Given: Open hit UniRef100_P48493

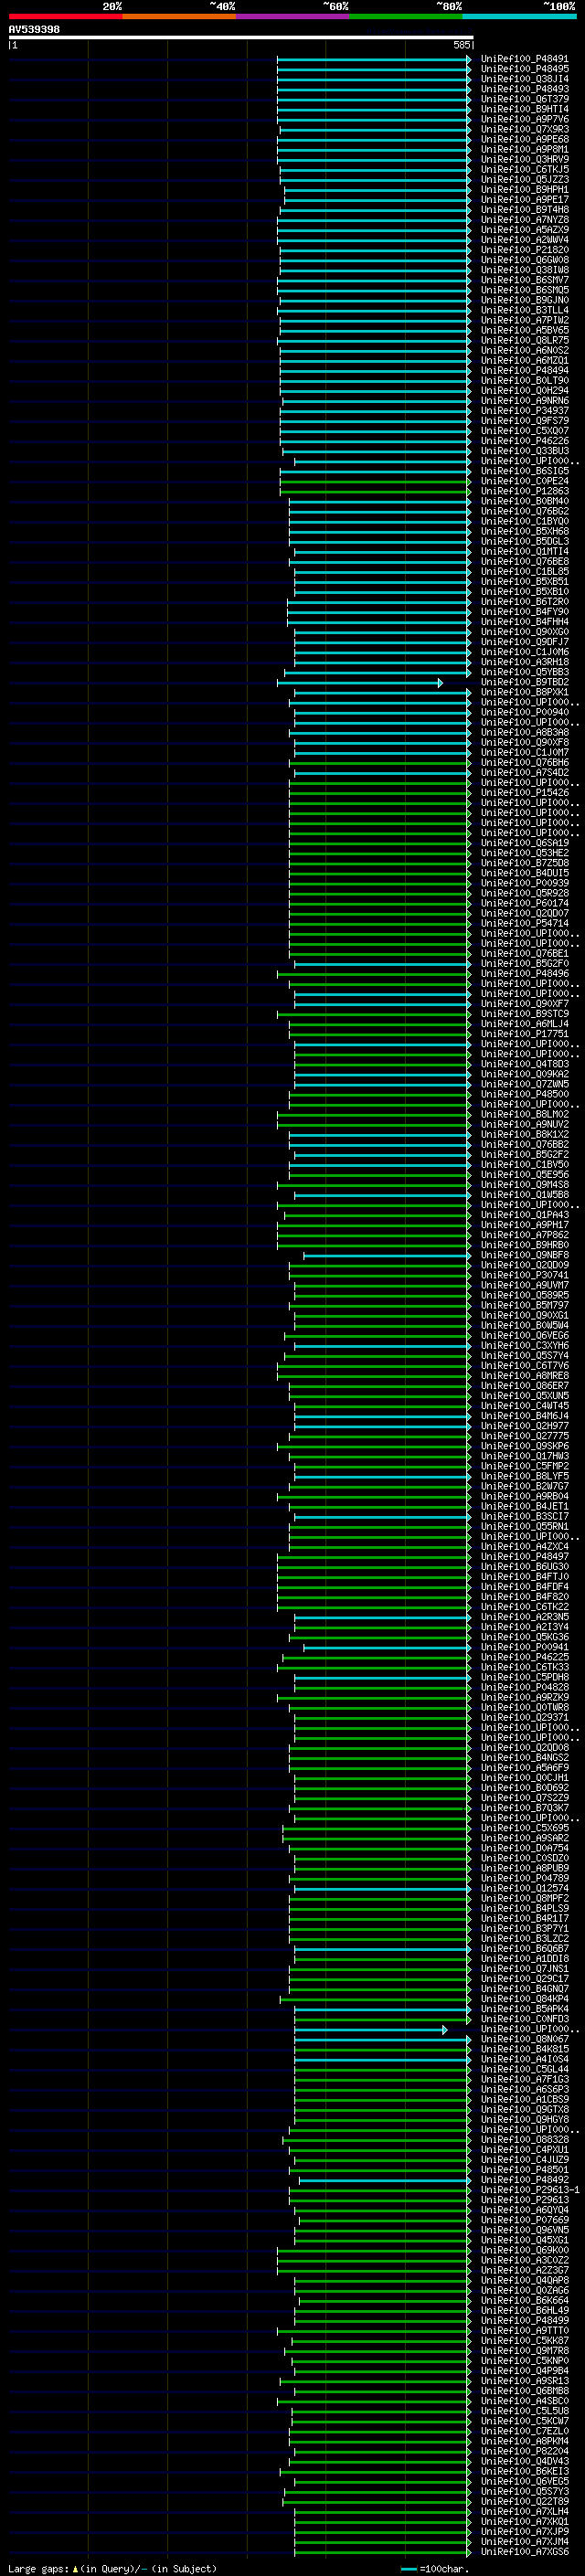Looking at the screenshot, I should [525, 89].
